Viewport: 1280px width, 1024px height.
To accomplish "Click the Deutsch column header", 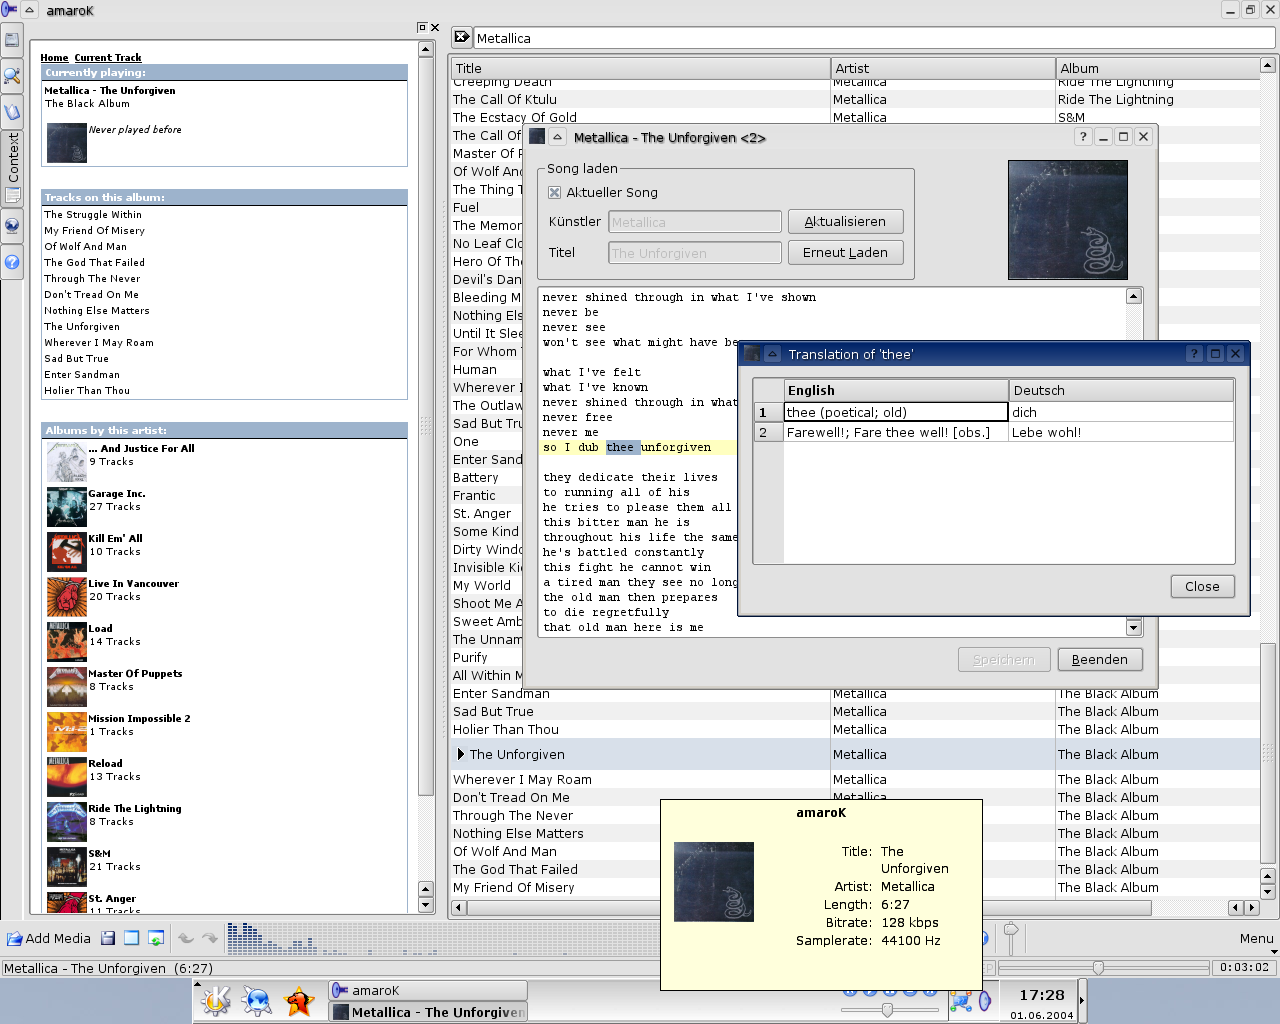I will [x=1121, y=390].
